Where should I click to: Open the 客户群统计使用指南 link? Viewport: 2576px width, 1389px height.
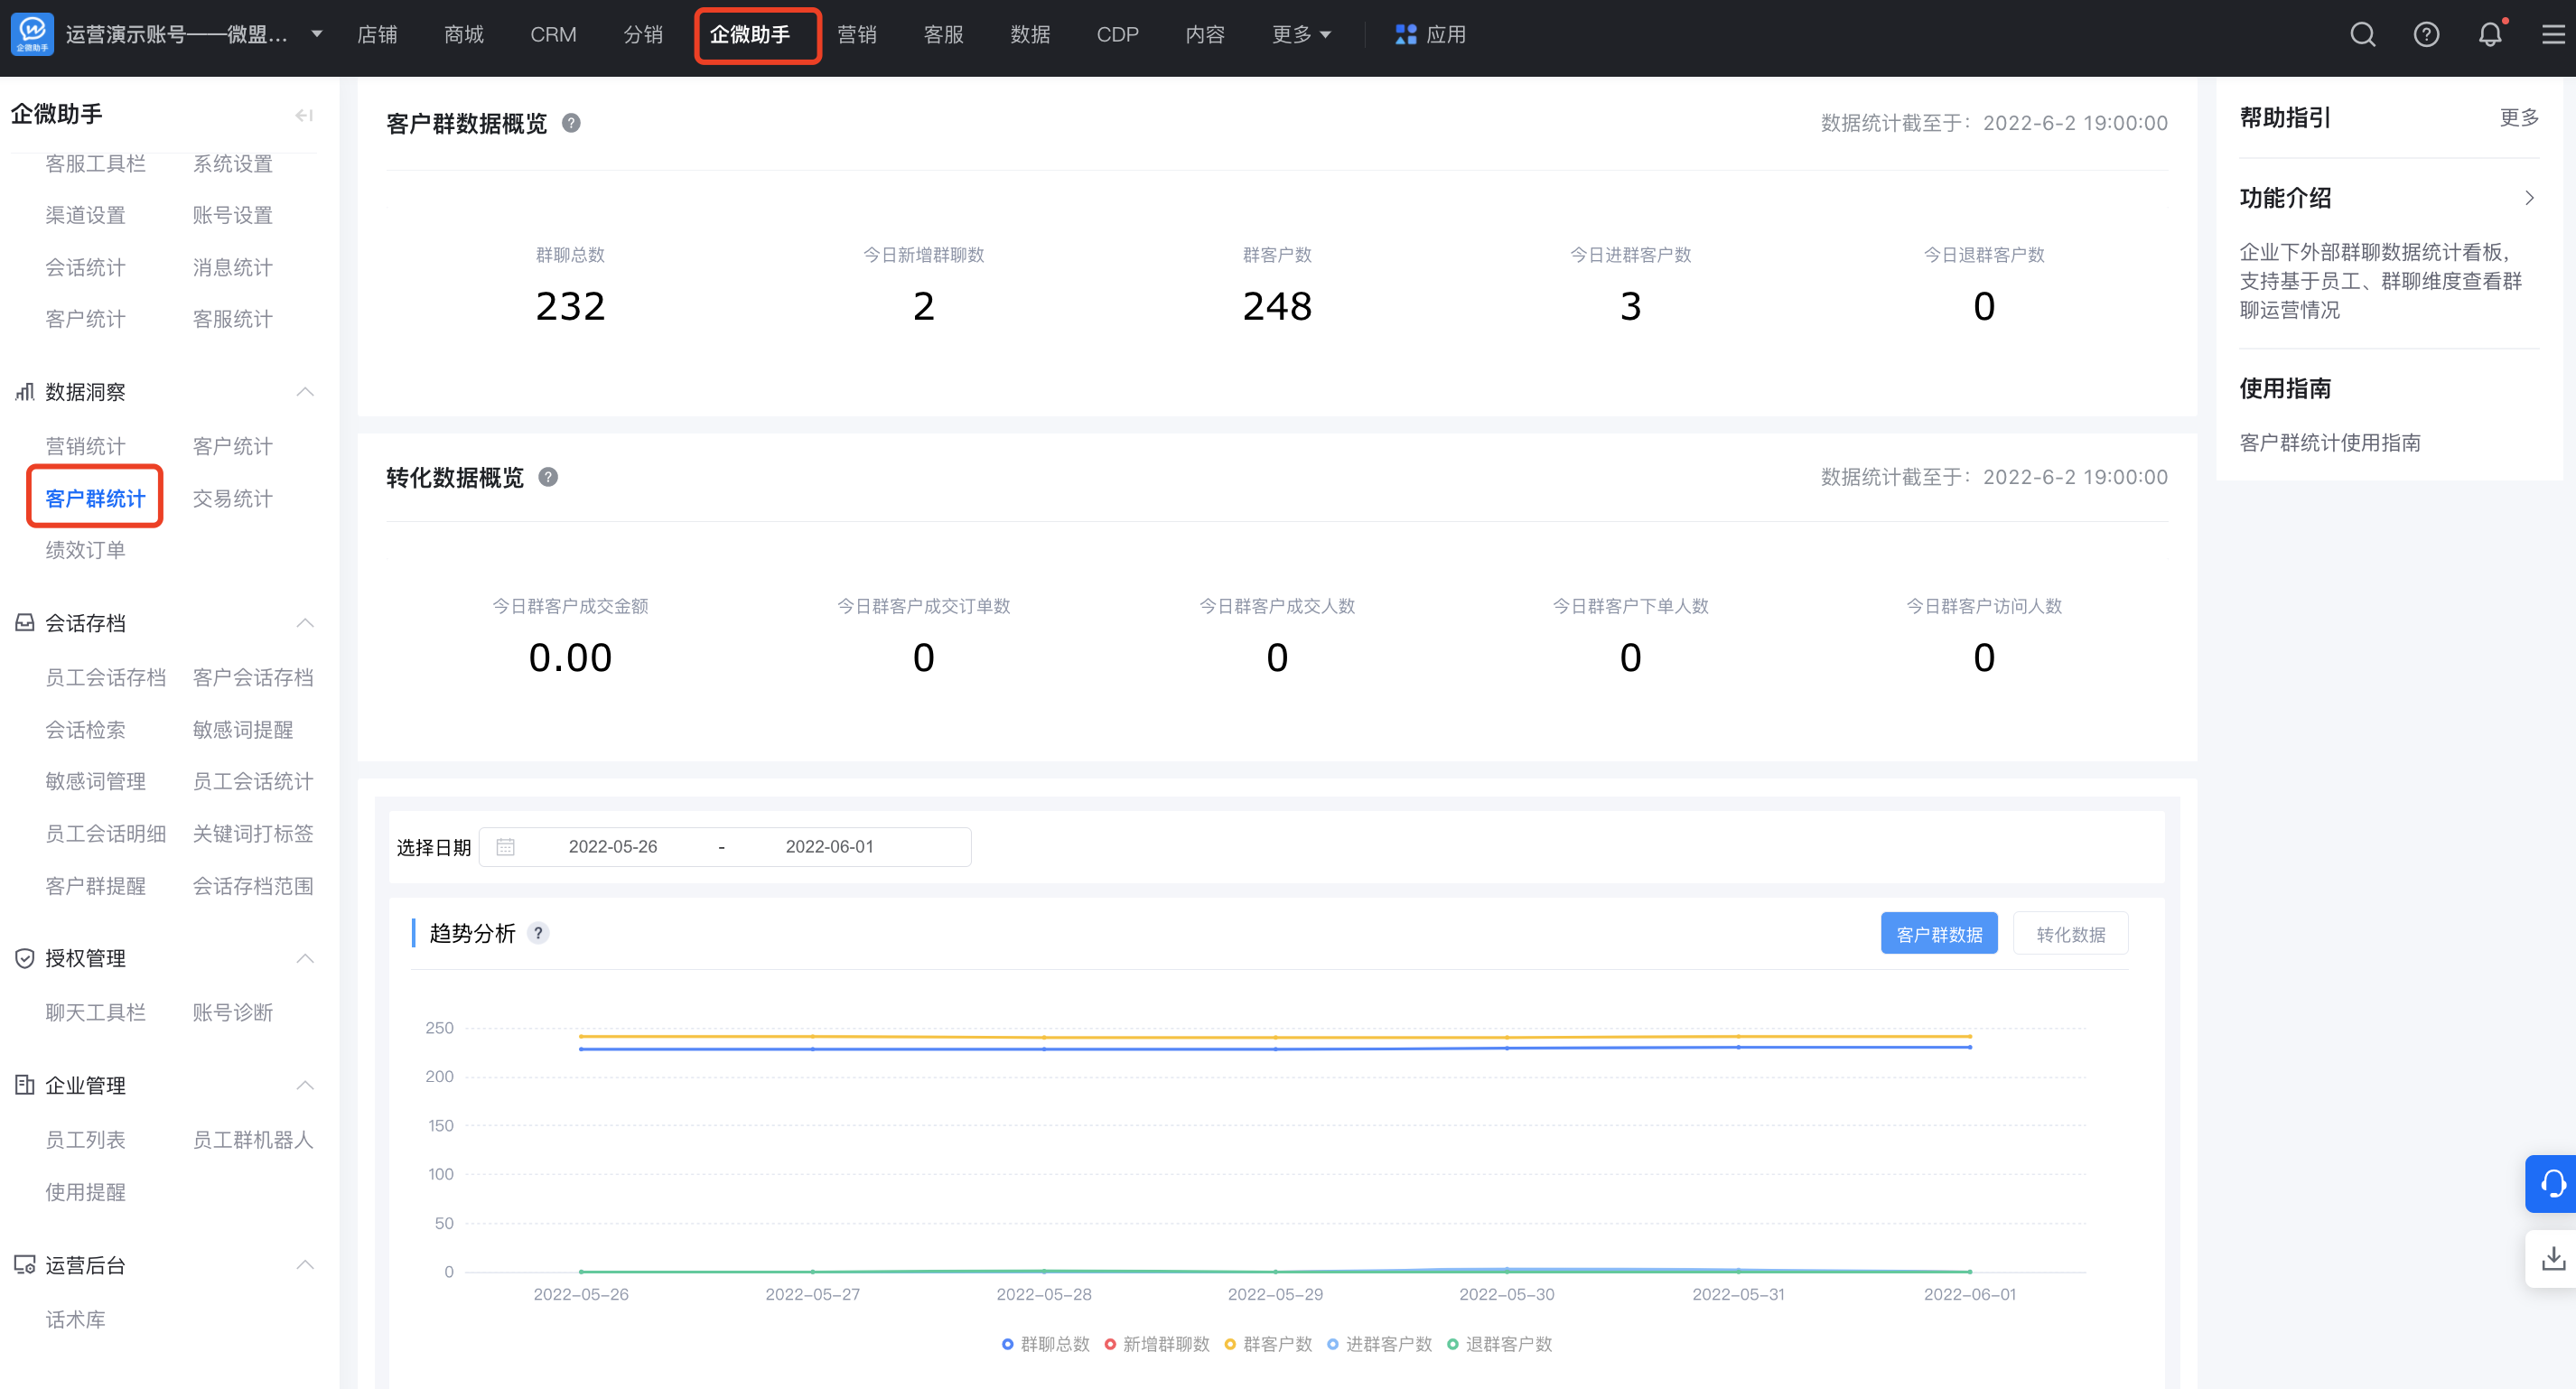(x=2329, y=442)
